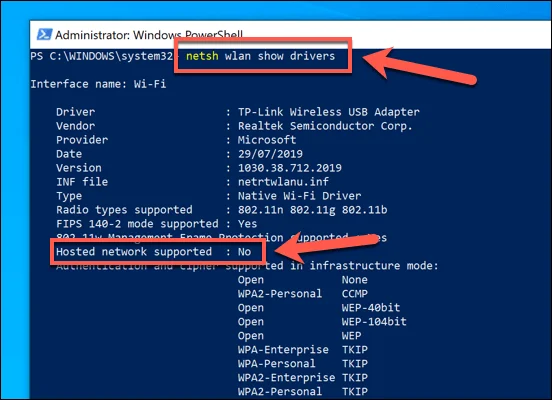
Task: Click the PS C:\WINDOWS\system32 prompt text
Action: pos(102,56)
